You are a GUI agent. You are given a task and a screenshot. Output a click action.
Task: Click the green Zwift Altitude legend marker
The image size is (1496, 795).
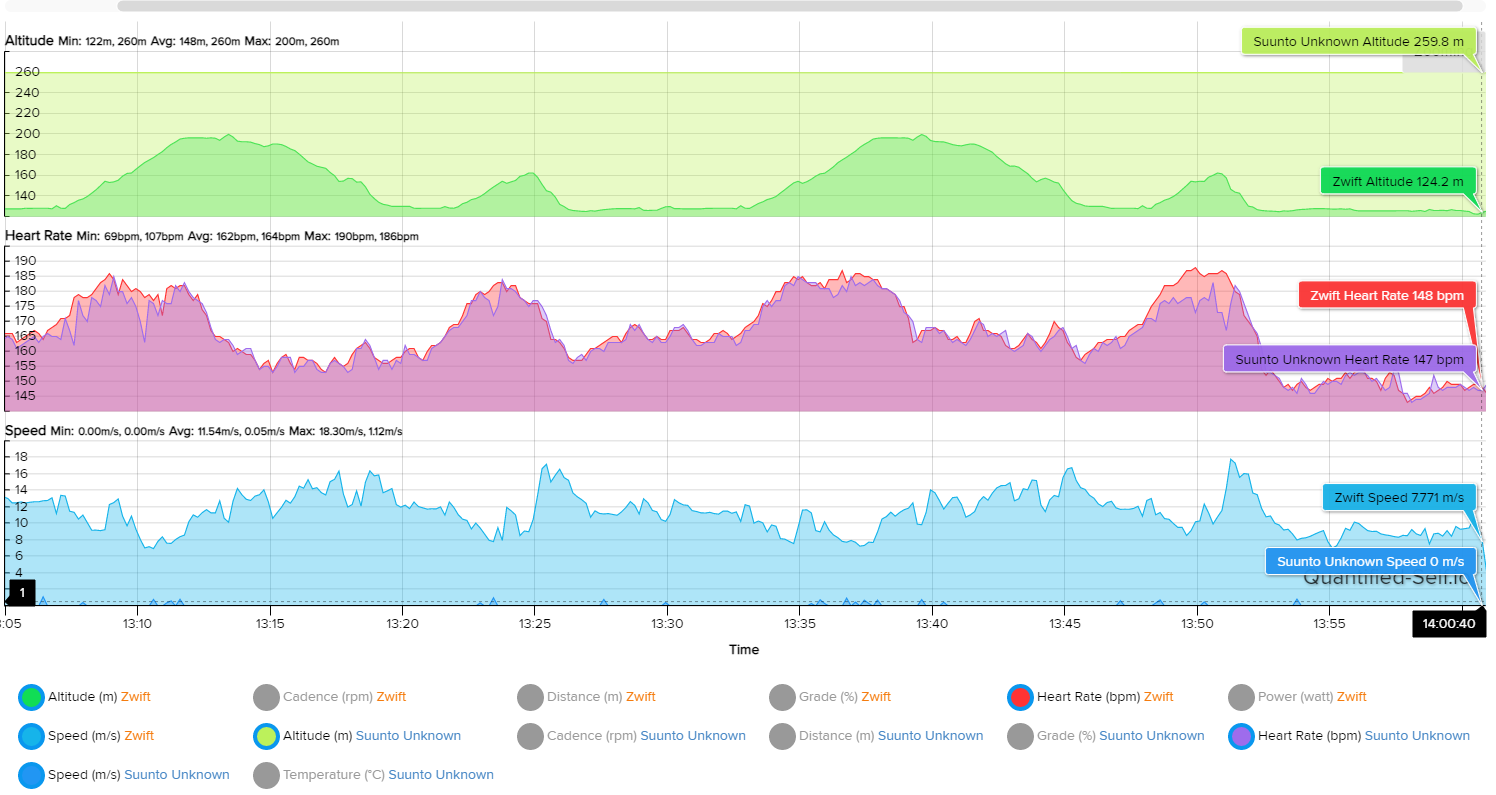point(32,697)
